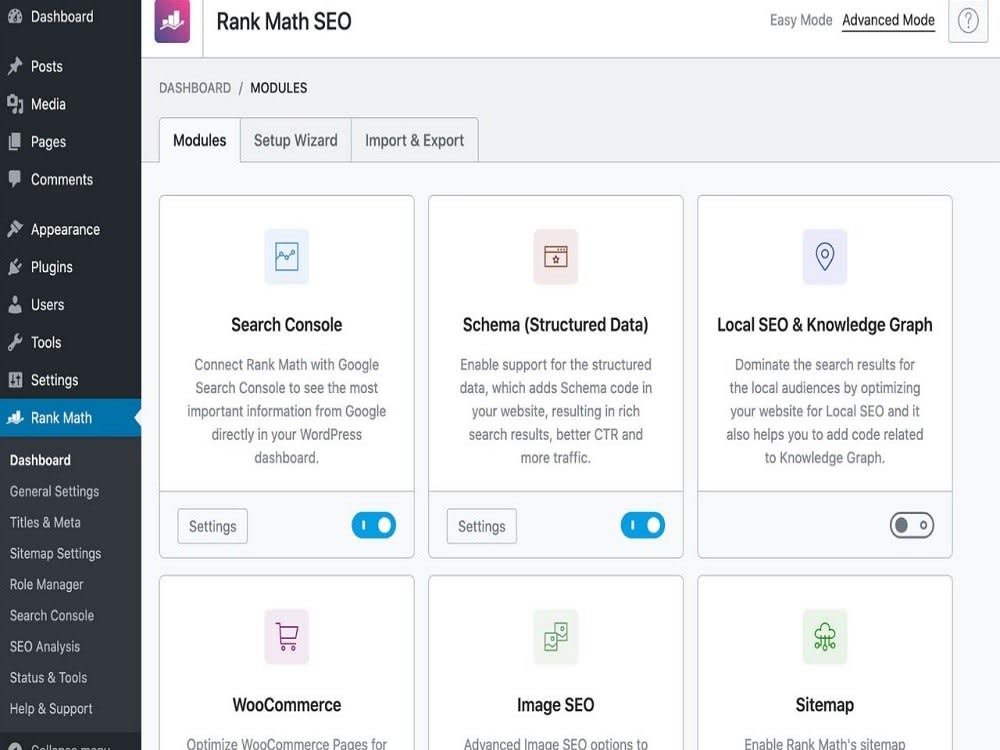Open General Settings submenu item

tap(54, 491)
